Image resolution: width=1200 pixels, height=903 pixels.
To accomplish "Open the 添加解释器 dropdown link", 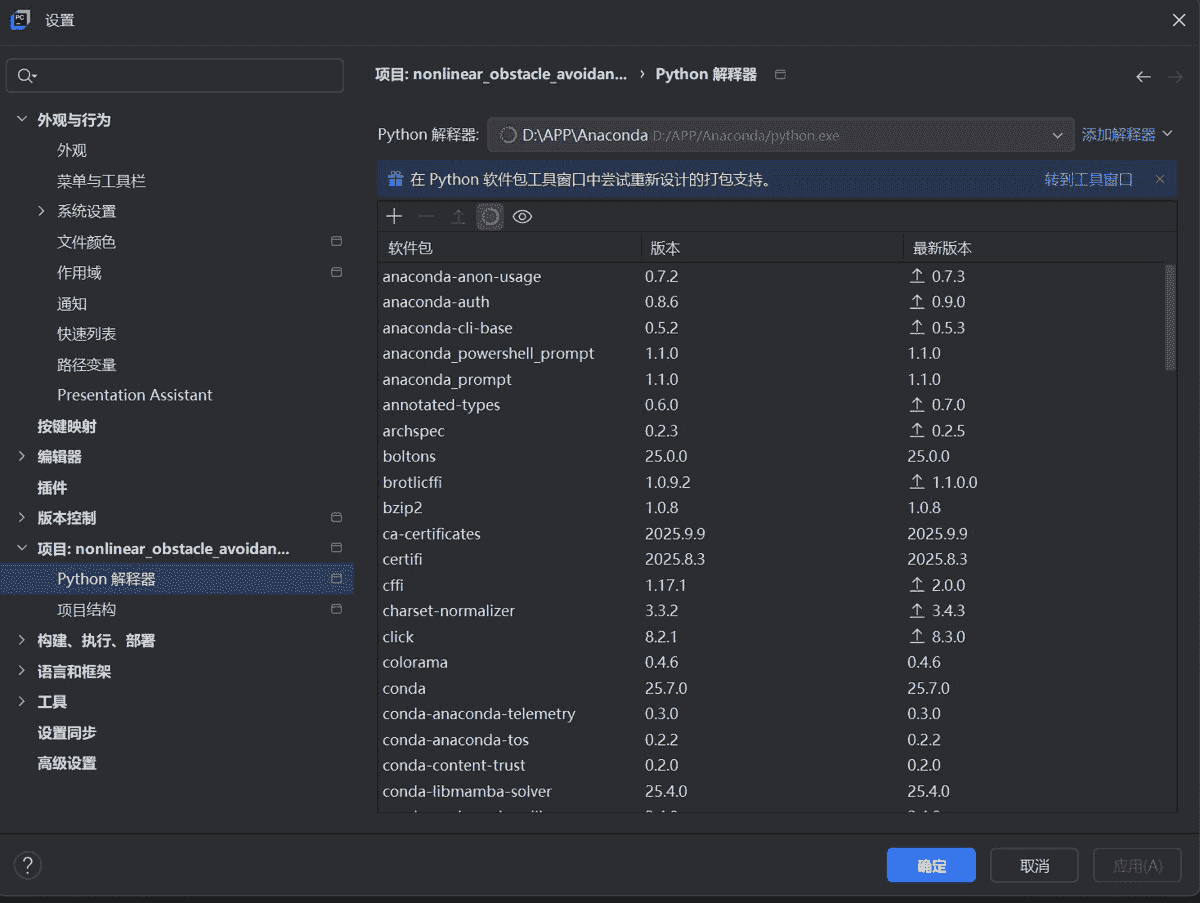I will tap(1127, 134).
